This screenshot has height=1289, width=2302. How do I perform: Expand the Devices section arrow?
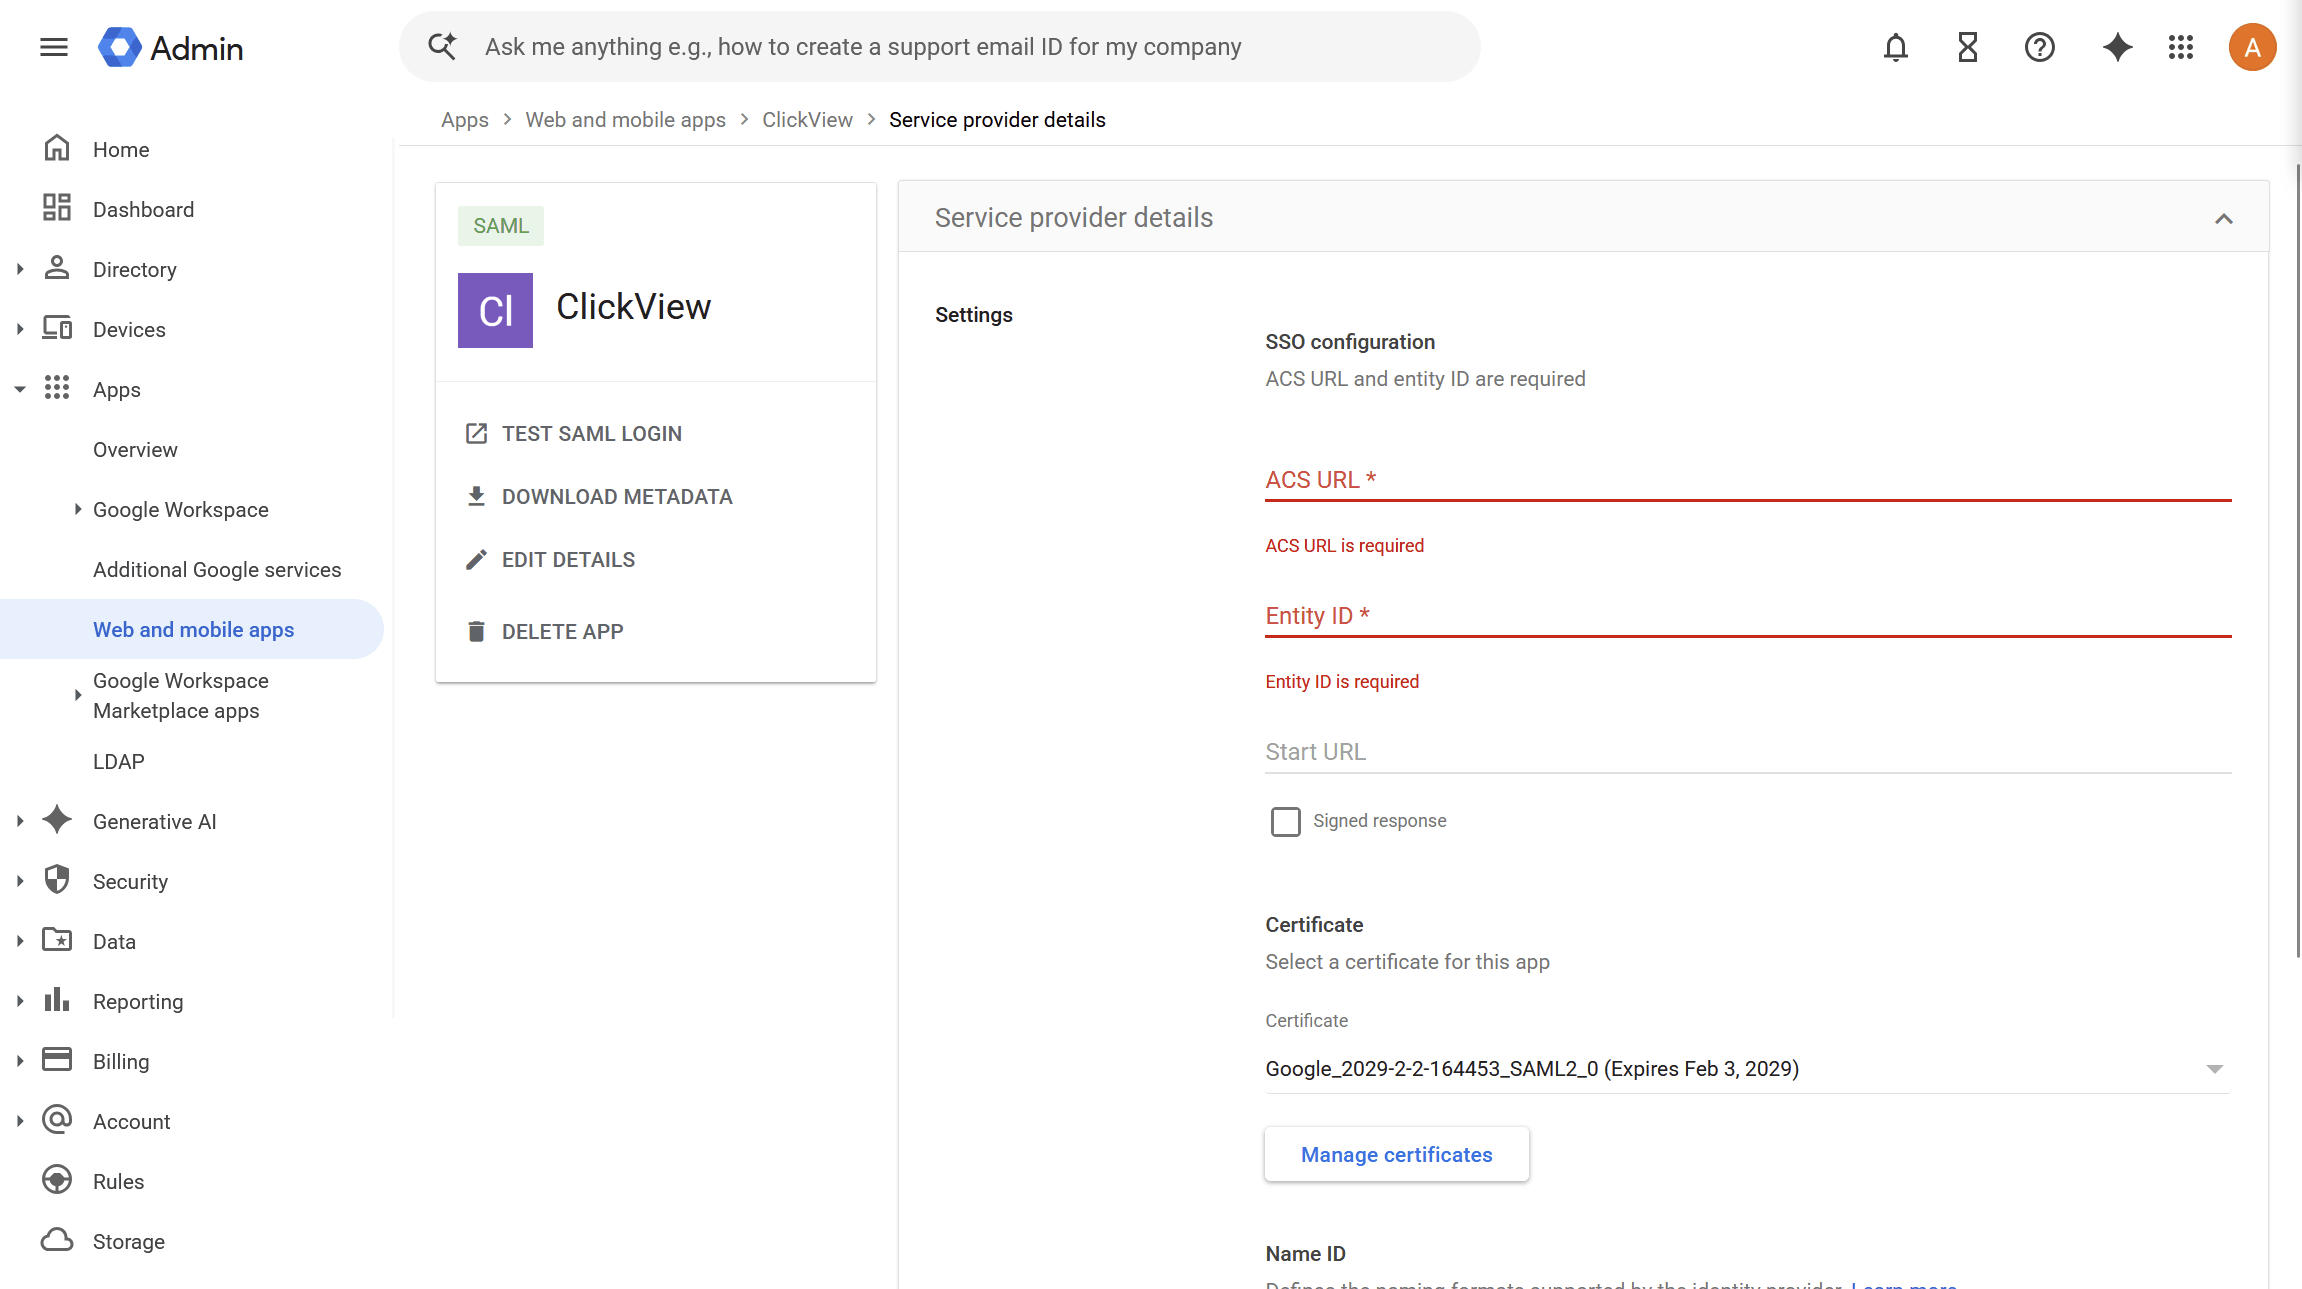tap(20, 329)
